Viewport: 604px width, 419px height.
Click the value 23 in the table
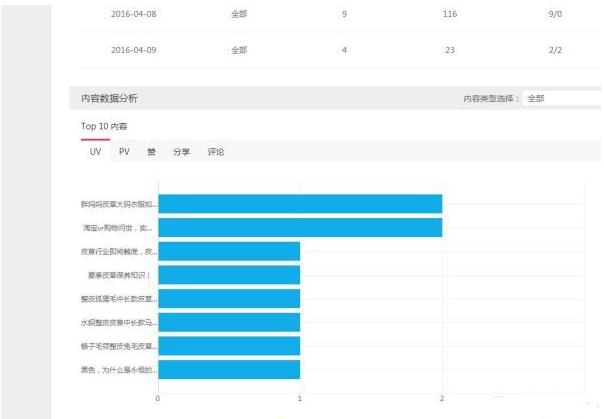(450, 50)
